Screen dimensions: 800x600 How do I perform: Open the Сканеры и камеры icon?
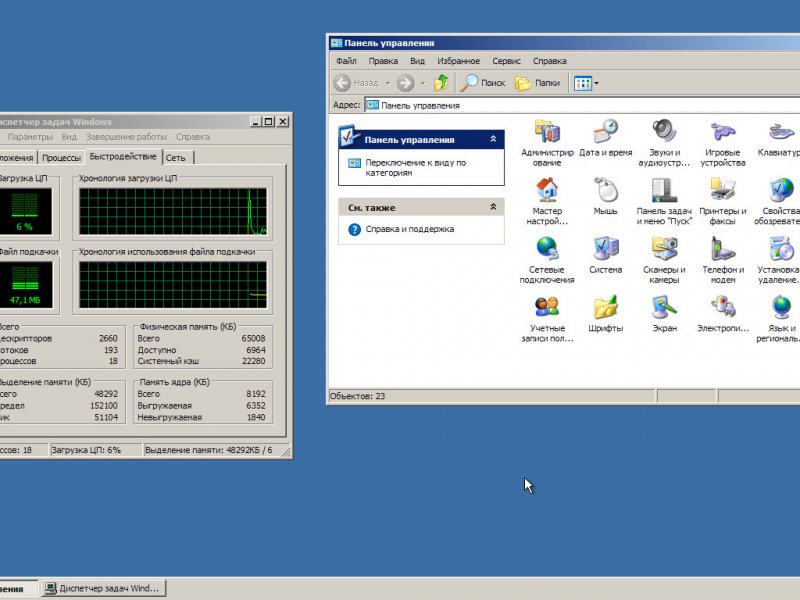(x=664, y=249)
